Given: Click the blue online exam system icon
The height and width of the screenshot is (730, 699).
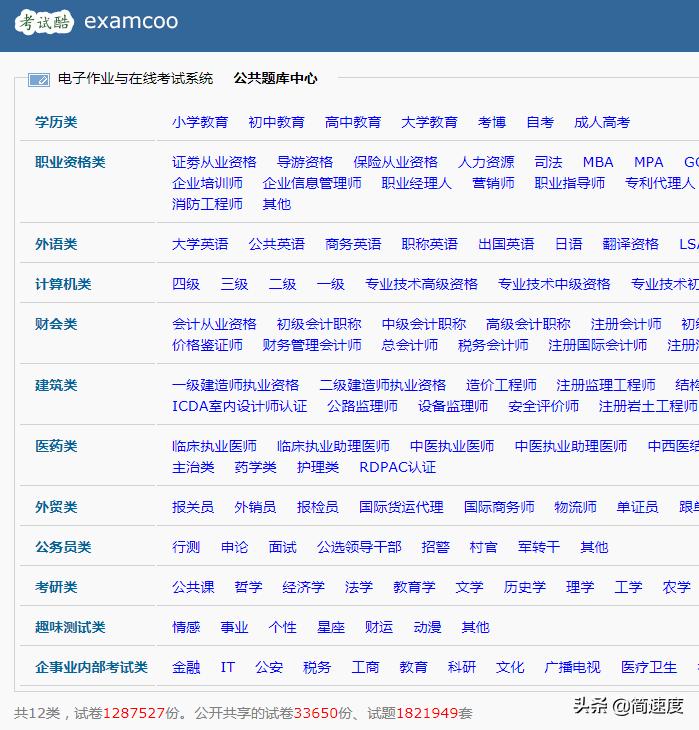Looking at the screenshot, I should click(x=39, y=80).
